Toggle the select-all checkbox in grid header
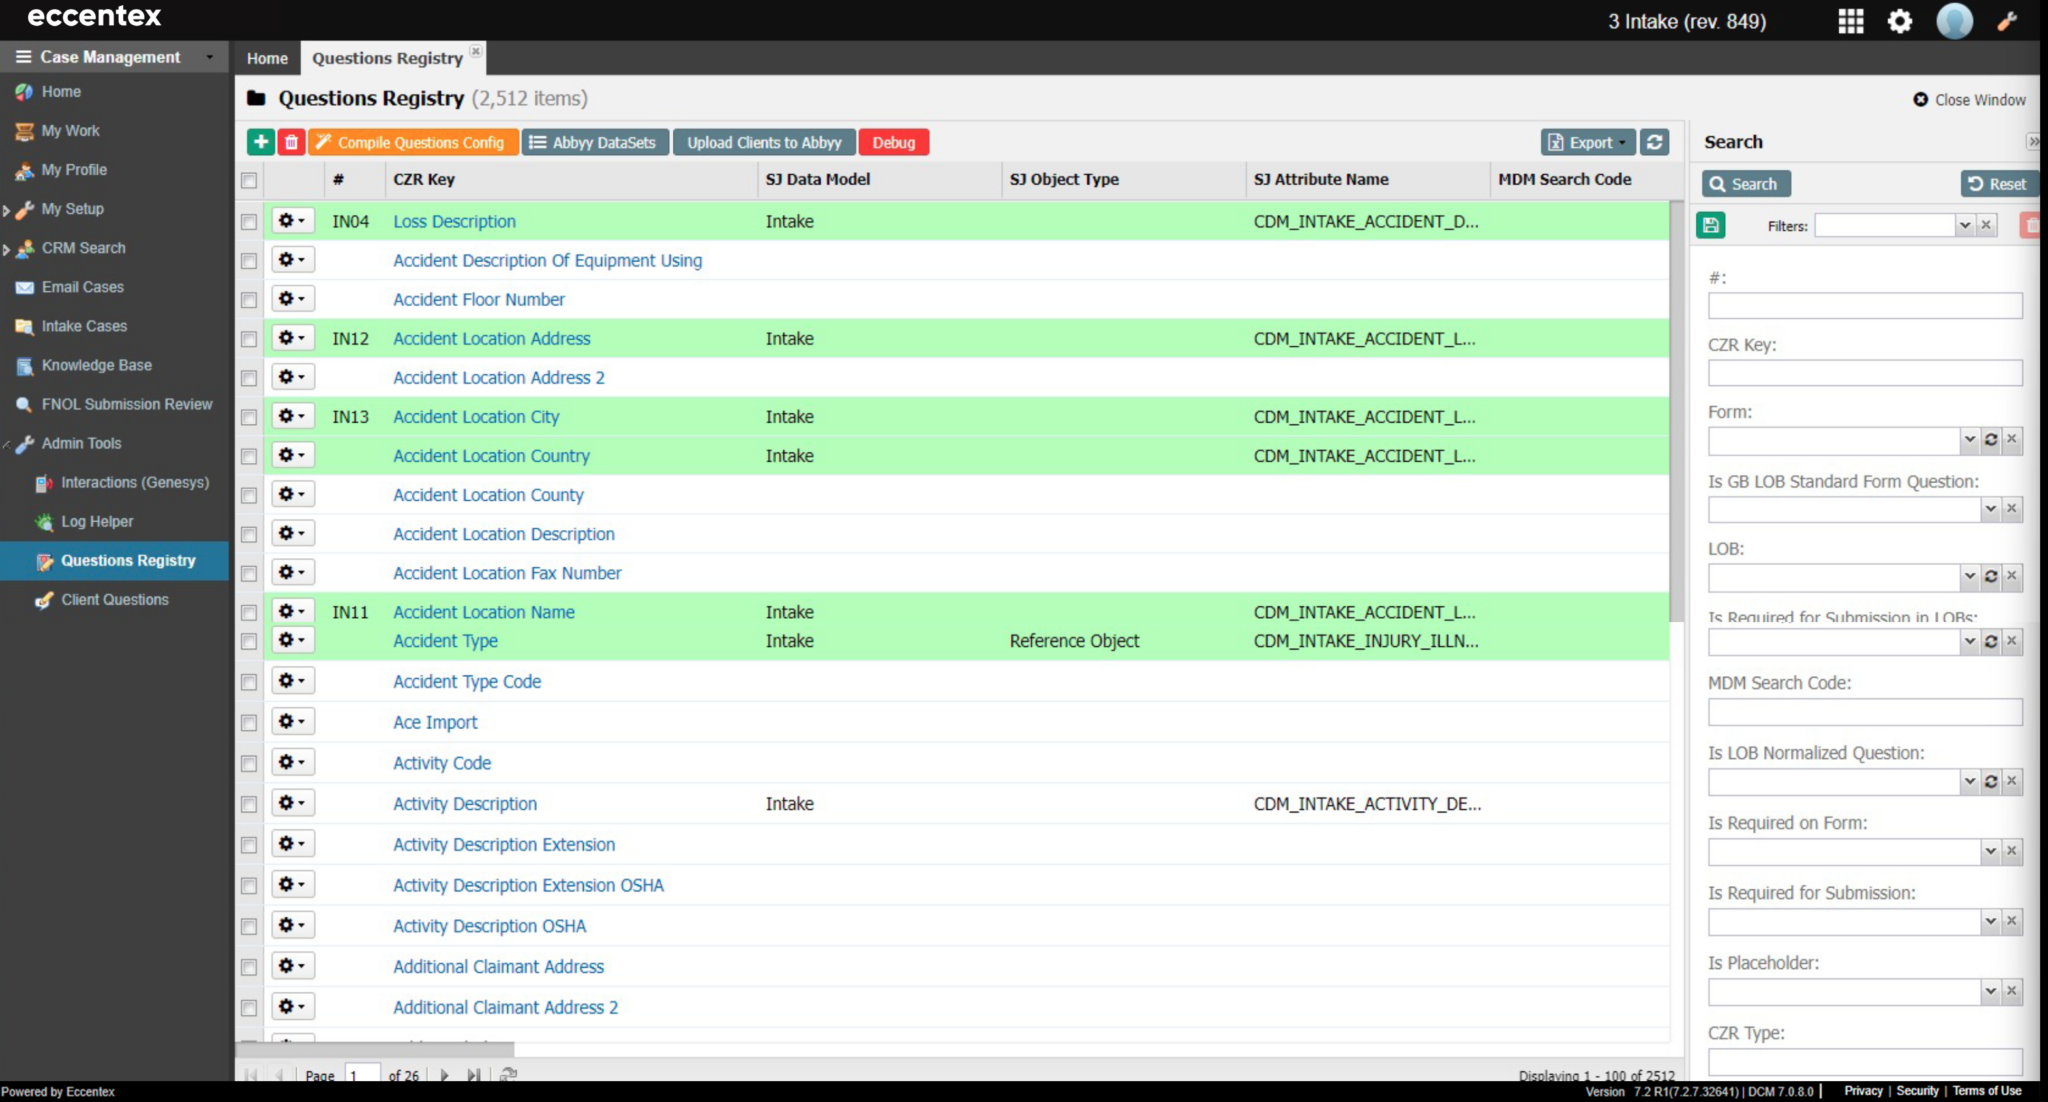 [249, 180]
